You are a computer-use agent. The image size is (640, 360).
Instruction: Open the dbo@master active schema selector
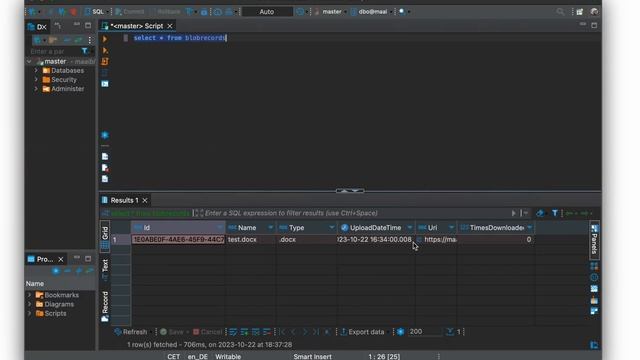click(x=372, y=12)
